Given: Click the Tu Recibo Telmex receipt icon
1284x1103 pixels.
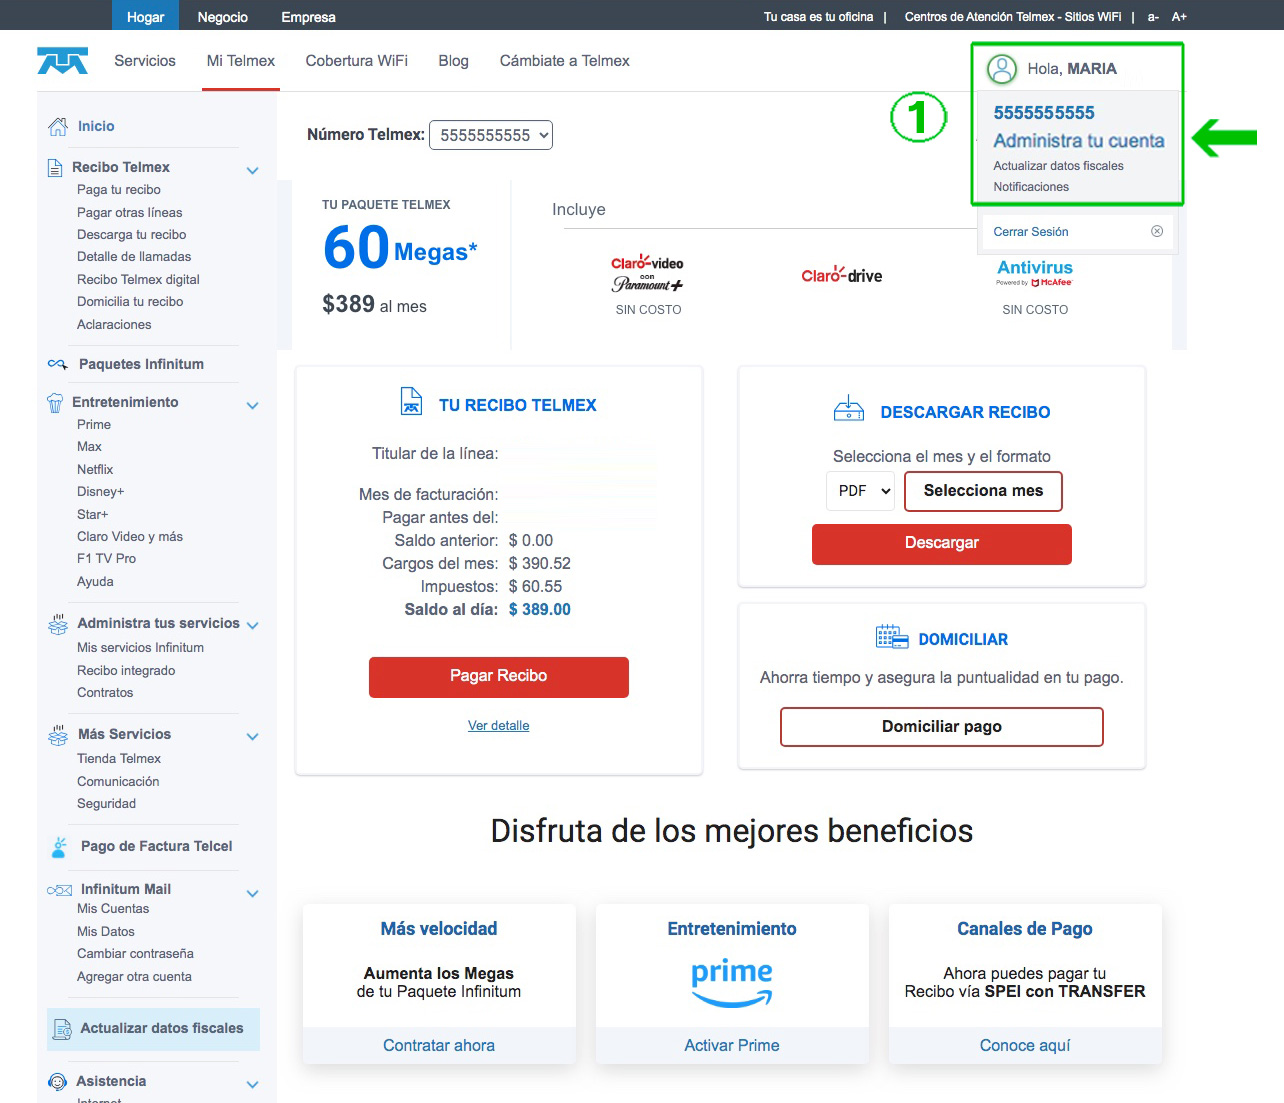Looking at the screenshot, I should pos(411,401).
